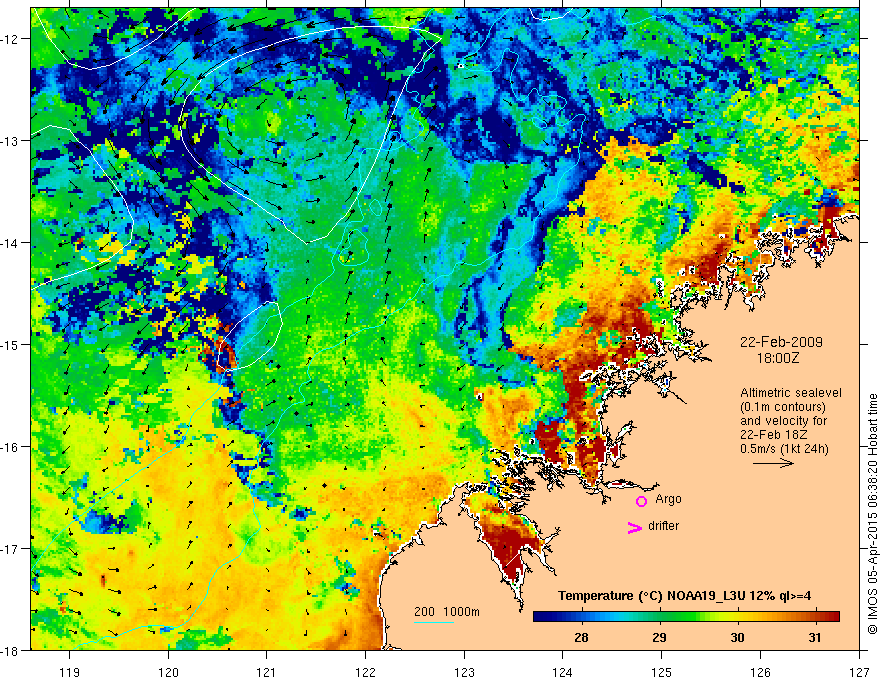Viewport: 880px width, 680px height.
Task: Click the cyan 200 1000m depth contour legend line
Action: [434, 622]
